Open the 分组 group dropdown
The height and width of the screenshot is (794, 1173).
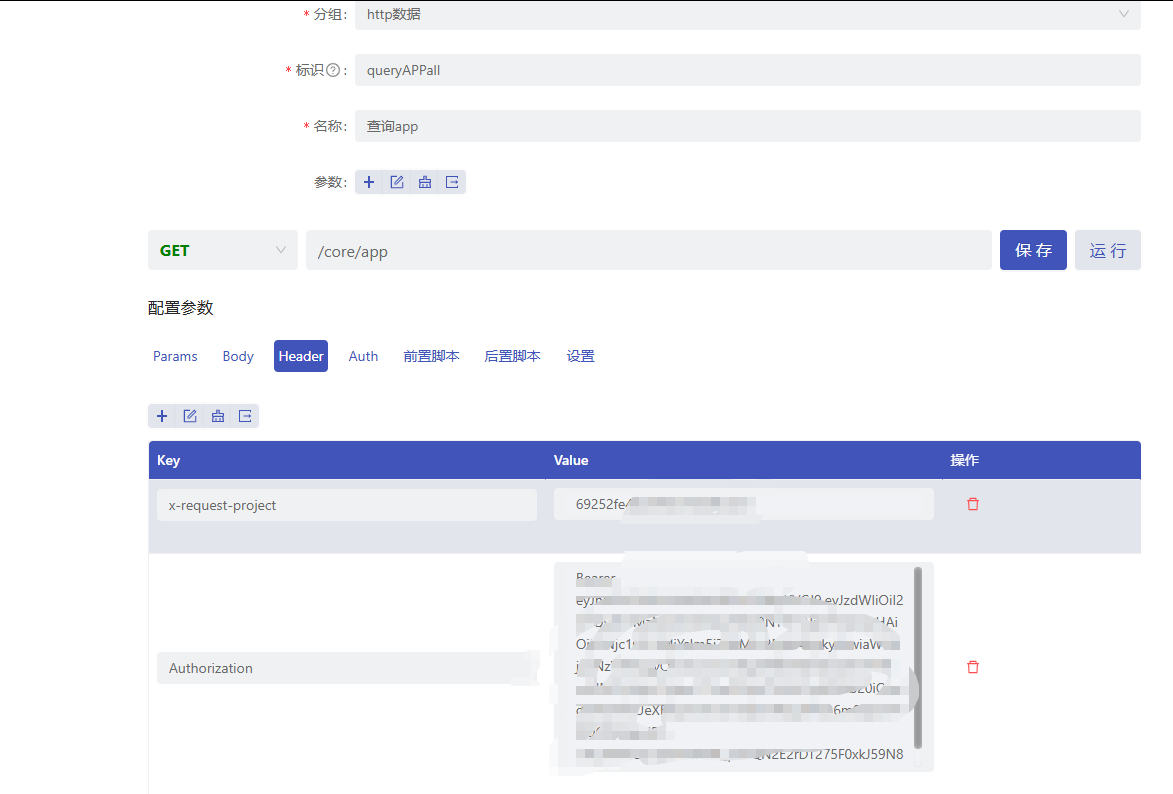[x=746, y=14]
